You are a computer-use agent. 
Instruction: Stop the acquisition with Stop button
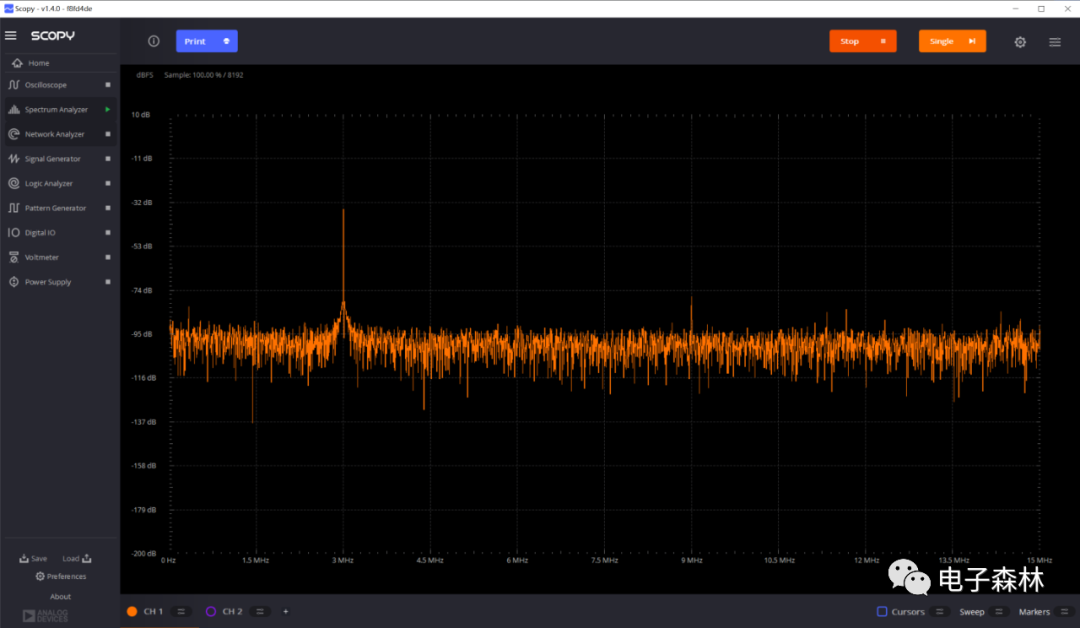tap(863, 41)
